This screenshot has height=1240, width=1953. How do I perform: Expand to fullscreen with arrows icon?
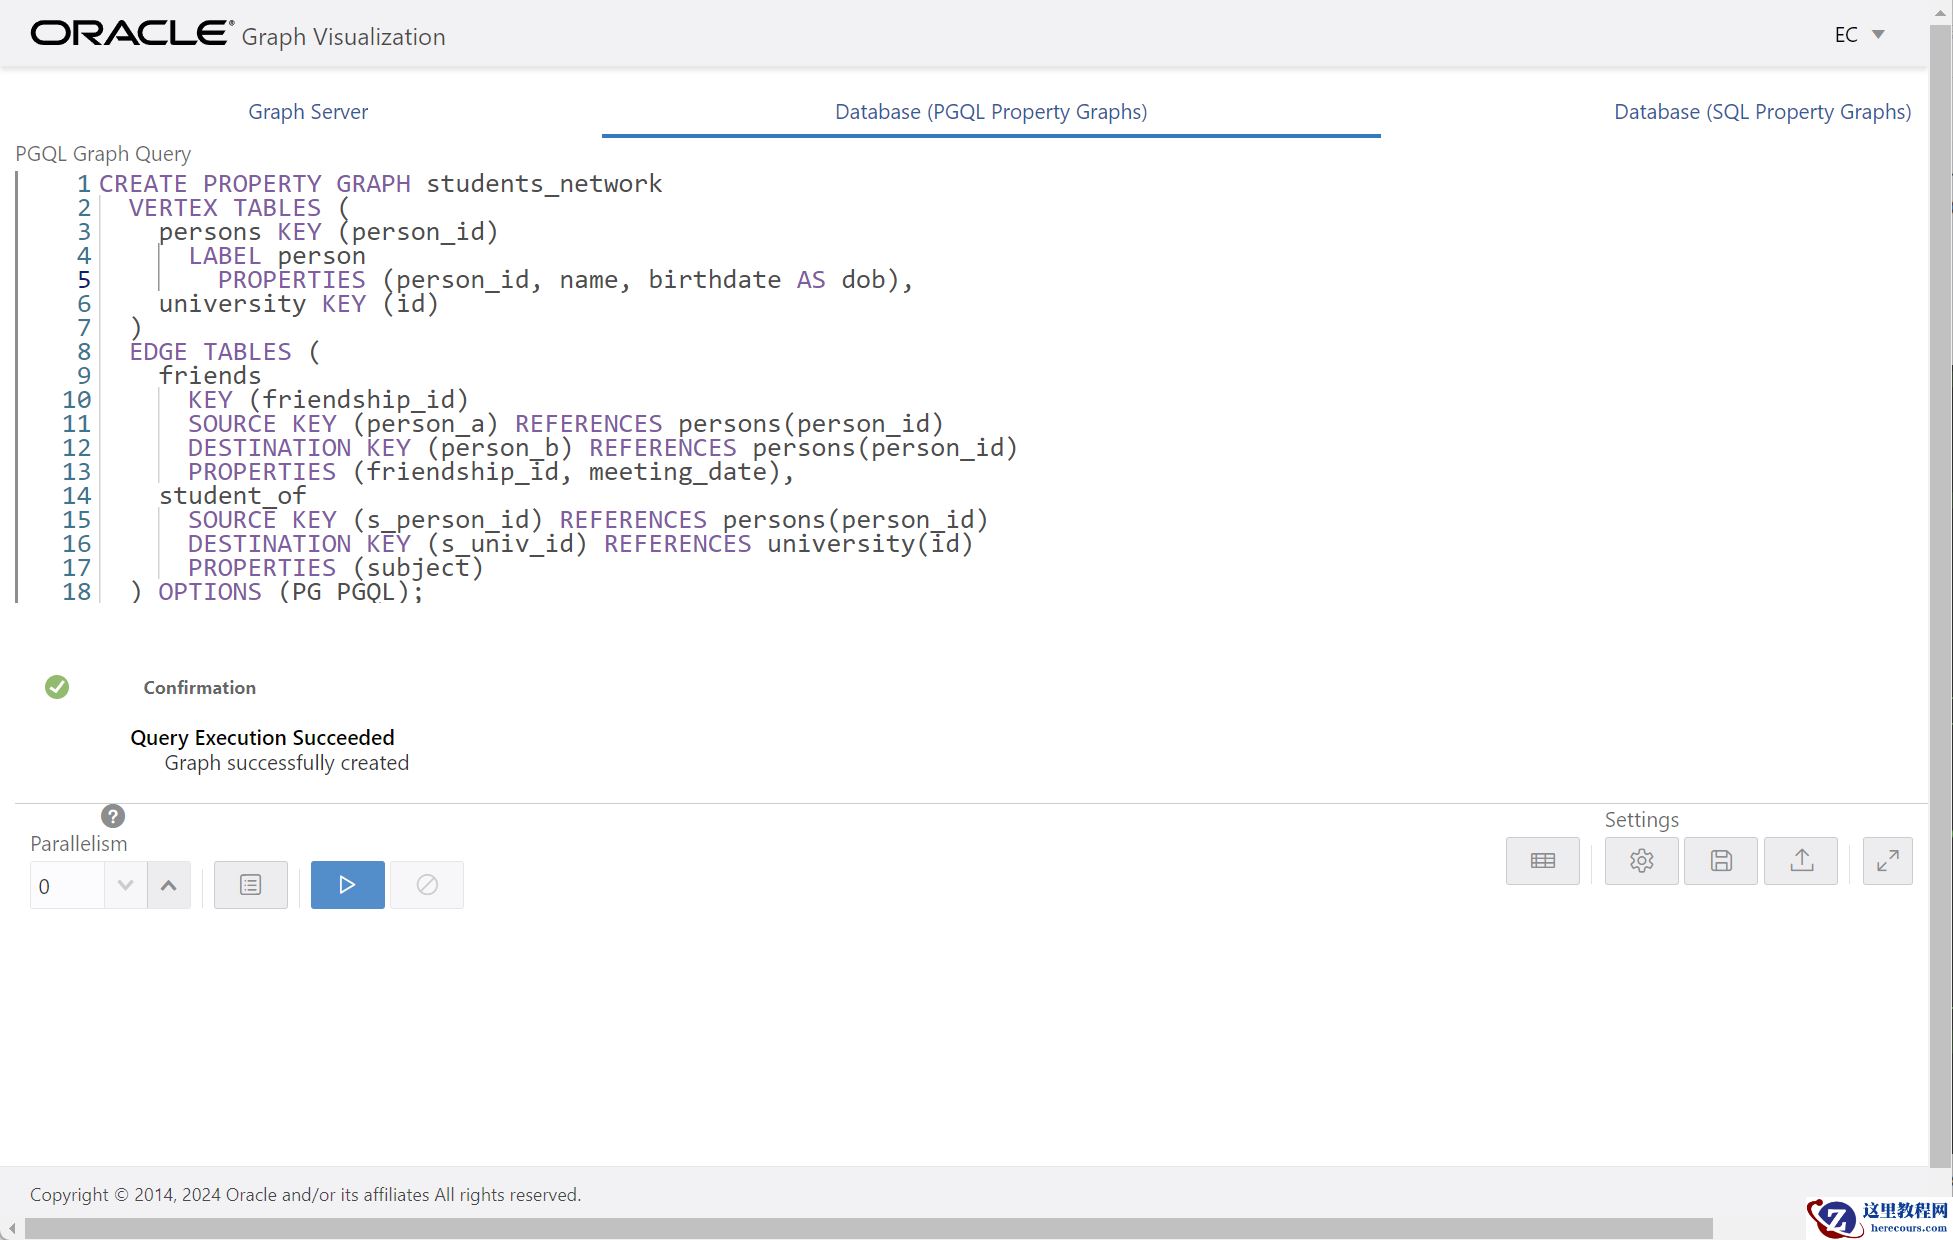[1887, 861]
